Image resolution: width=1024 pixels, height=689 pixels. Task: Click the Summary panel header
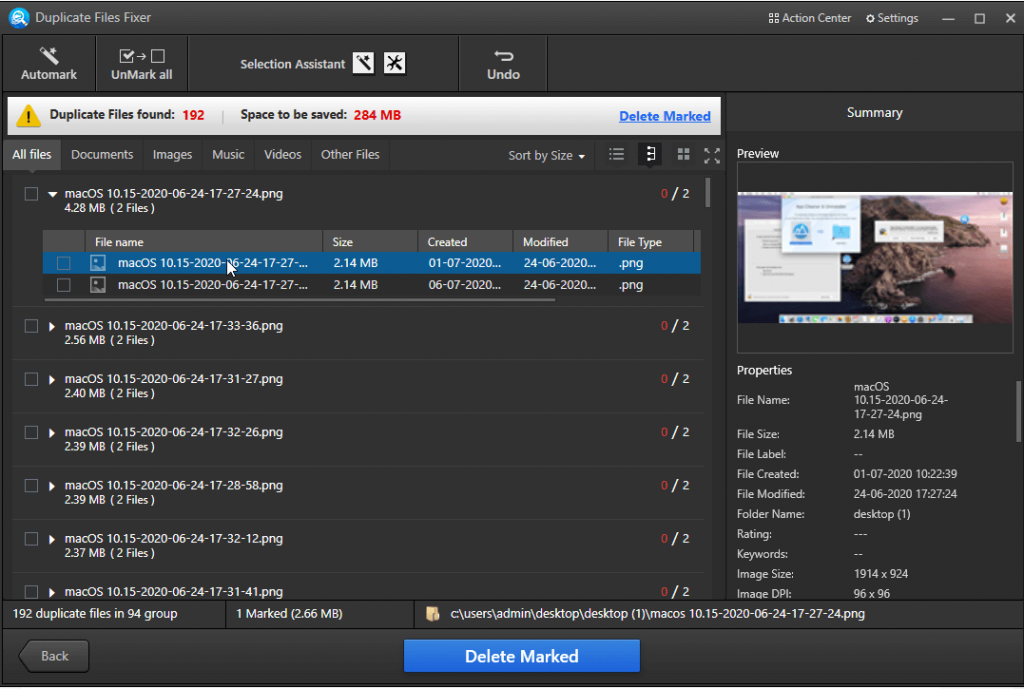(x=874, y=113)
